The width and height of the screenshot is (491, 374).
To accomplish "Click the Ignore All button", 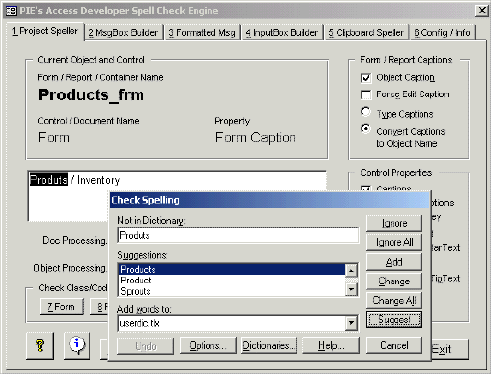I will point(394,242).
